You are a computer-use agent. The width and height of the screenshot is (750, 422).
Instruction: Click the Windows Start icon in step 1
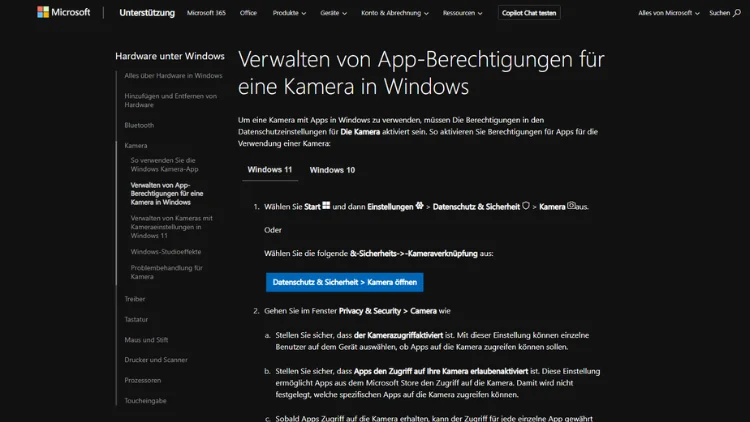click(326, 206)
